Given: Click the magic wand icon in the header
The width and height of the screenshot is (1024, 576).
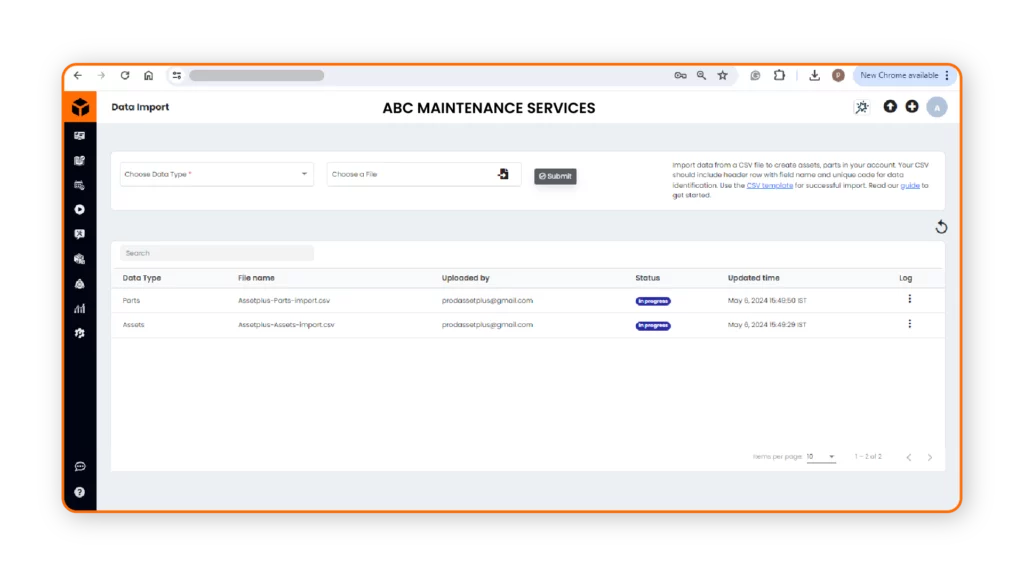Looking at the screenshot, I should tap(862, 107).
